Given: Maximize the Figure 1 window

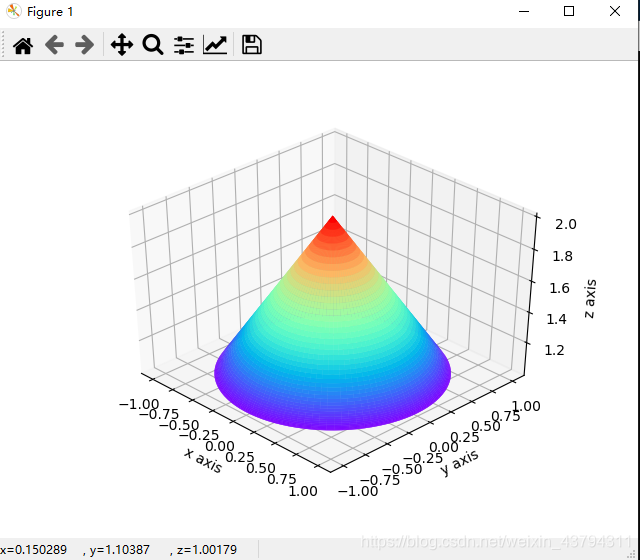Looking at the screenshot, I should coord(569,11).
